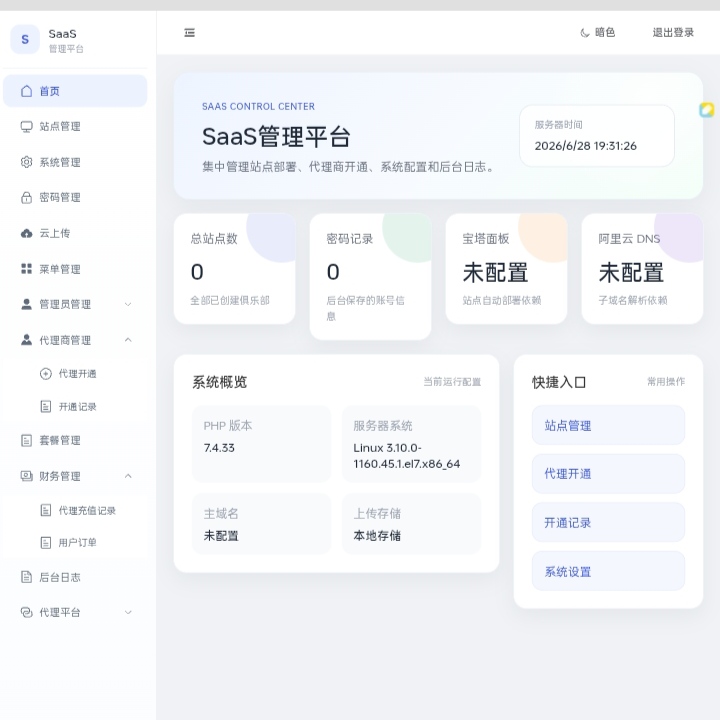Image resolution: width=720 pixels, height=720 pixels.
Task: Click the gear icon for 系统管理
Action: tap(27, 162)
